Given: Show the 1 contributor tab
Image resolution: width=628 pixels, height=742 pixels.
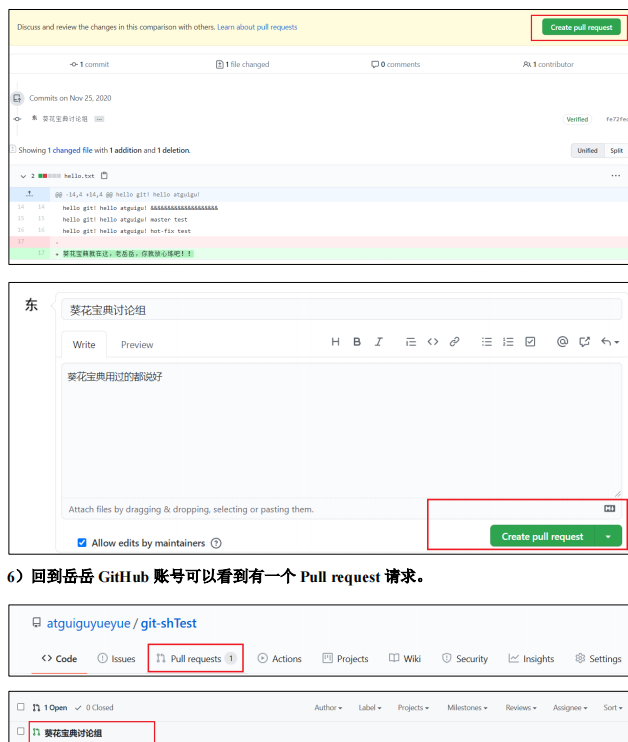Looking at the screenshot, I should pyautogui.click(x=548, y=64).
